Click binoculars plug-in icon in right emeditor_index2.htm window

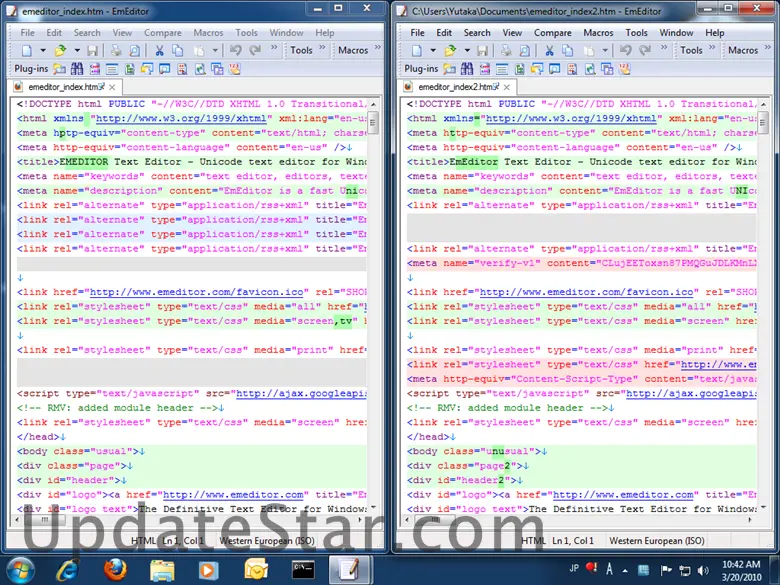[x=467, y=69]
